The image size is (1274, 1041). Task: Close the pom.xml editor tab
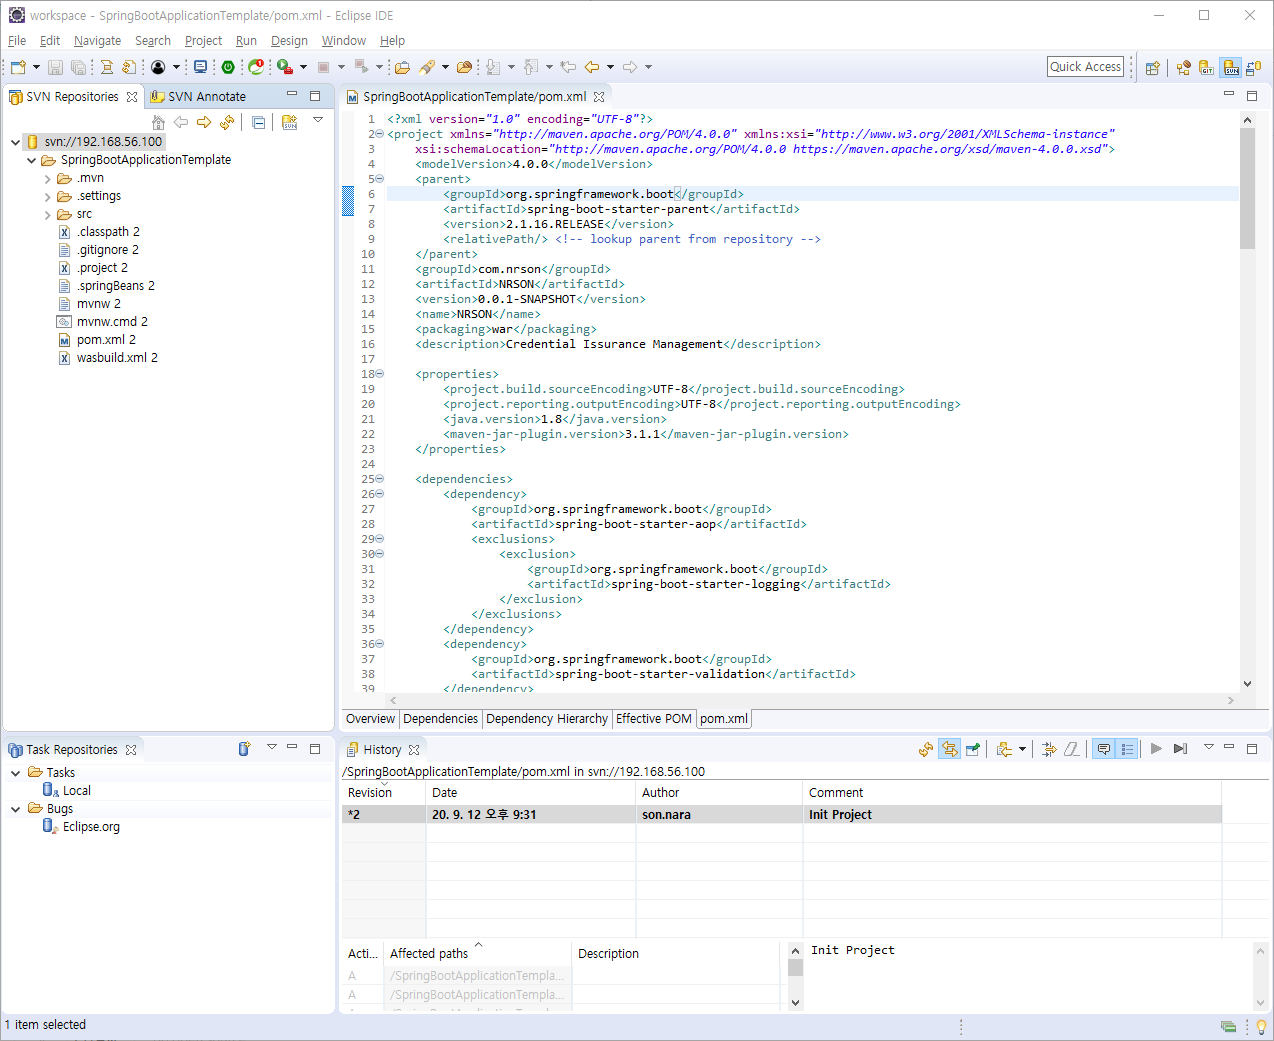coord(599,97)
